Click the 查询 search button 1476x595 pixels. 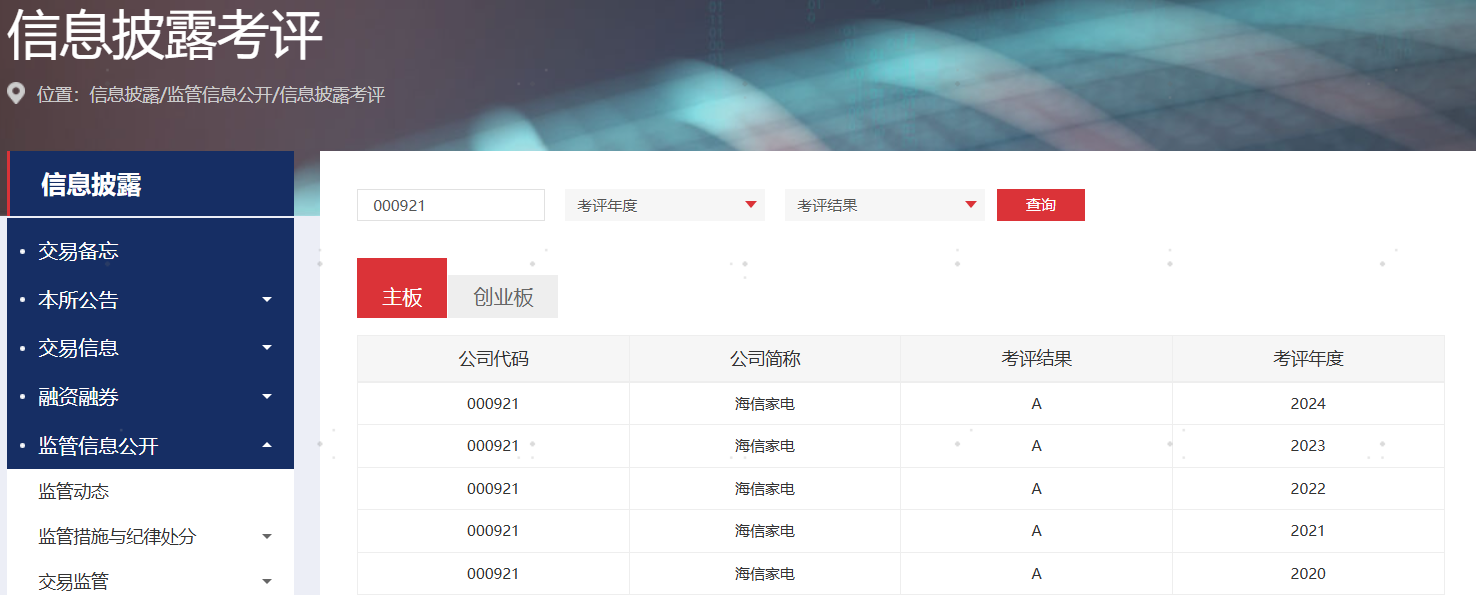[1040, 205]
